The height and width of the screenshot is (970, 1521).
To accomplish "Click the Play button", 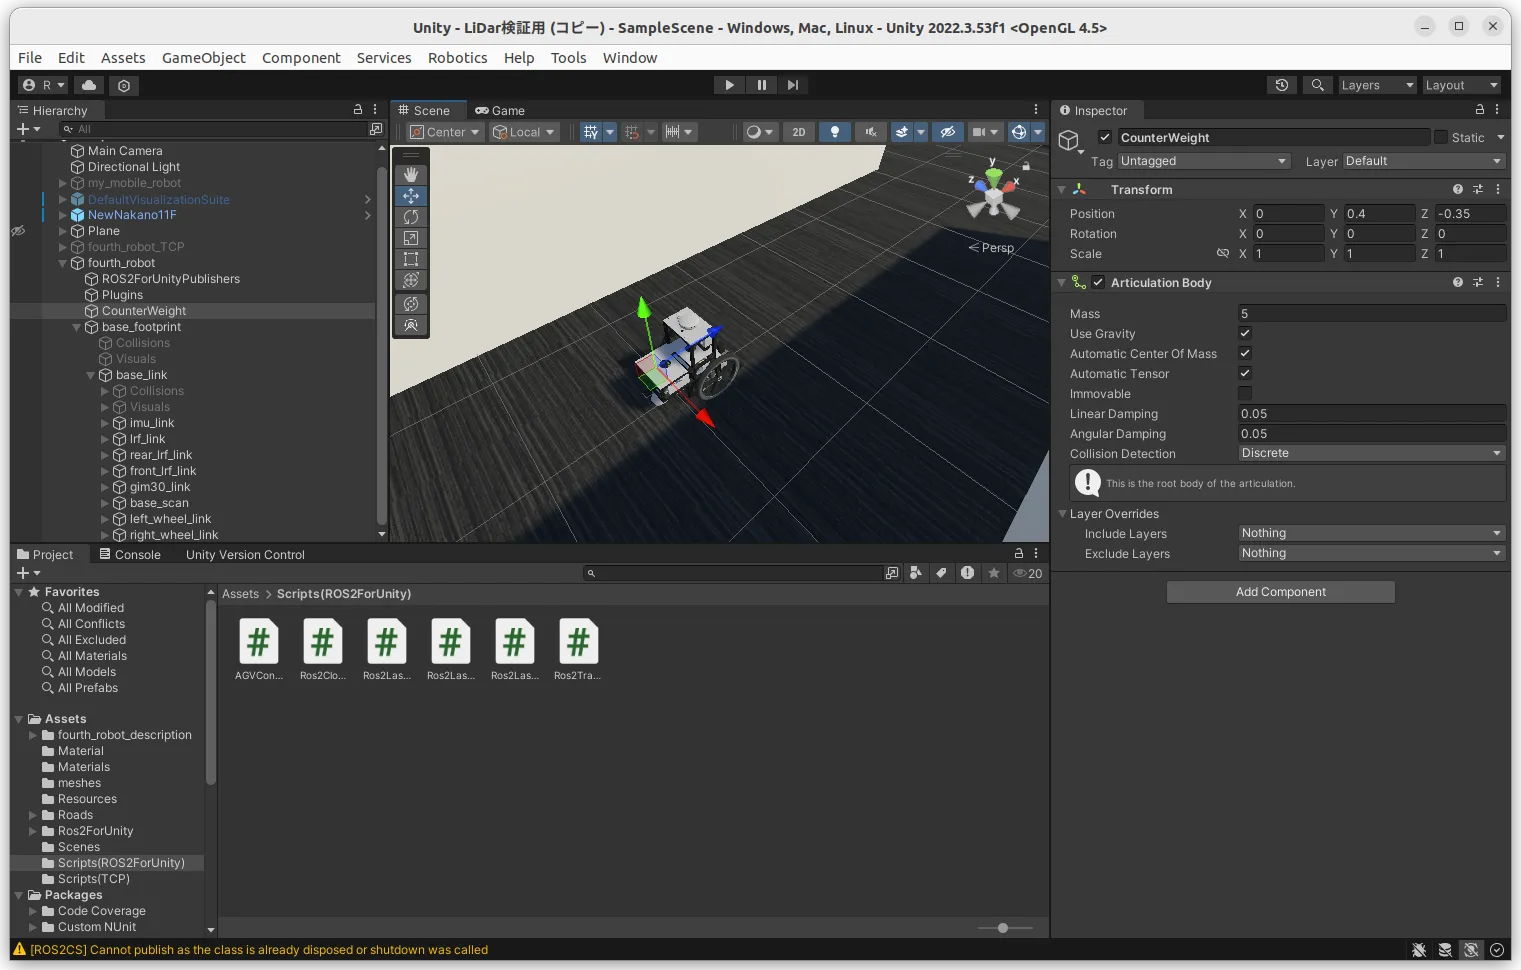I will (x=729, y=85).
